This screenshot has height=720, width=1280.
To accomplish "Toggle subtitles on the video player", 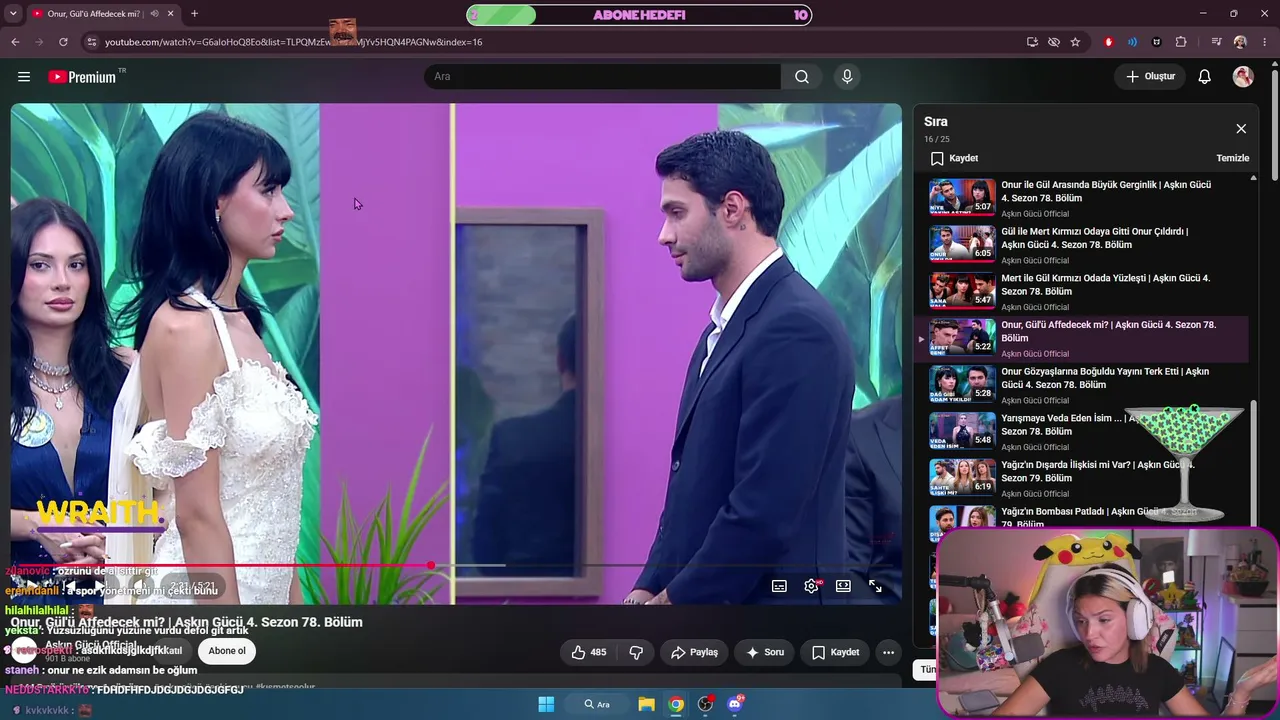I will click(x=779, y=586).
